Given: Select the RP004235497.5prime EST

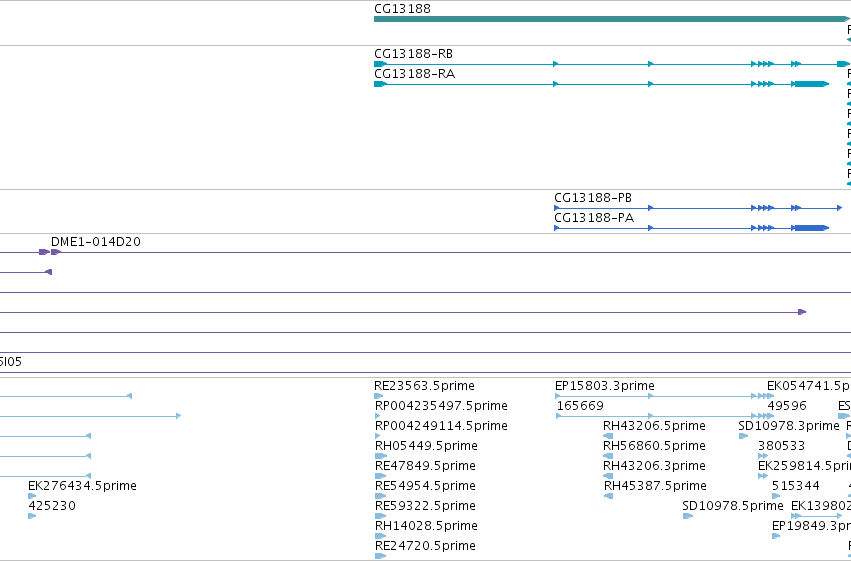Looking at the screenshot, I should click(x=441, y=406).
